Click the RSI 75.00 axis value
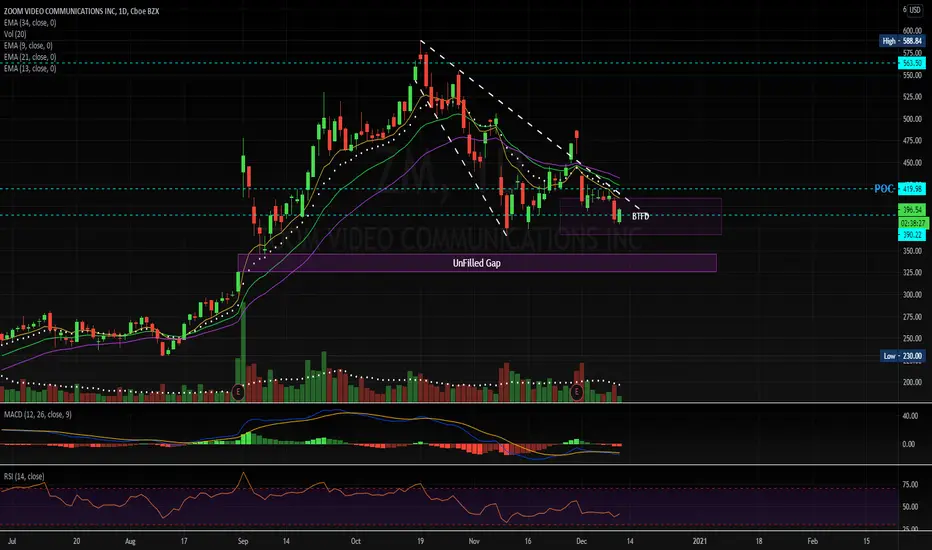The image size is (932, 550). (911, 485)
